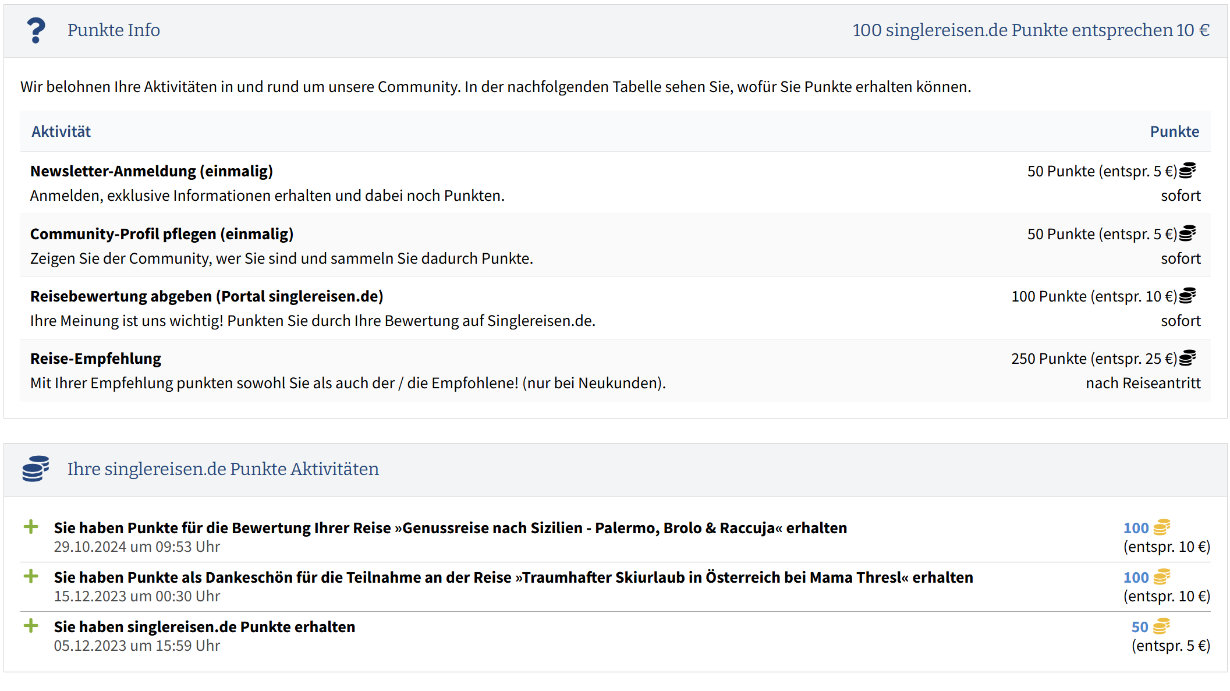Click 'Sie haben singlereisen.de Punkte erhalten' entry

(x=205, y=627)
